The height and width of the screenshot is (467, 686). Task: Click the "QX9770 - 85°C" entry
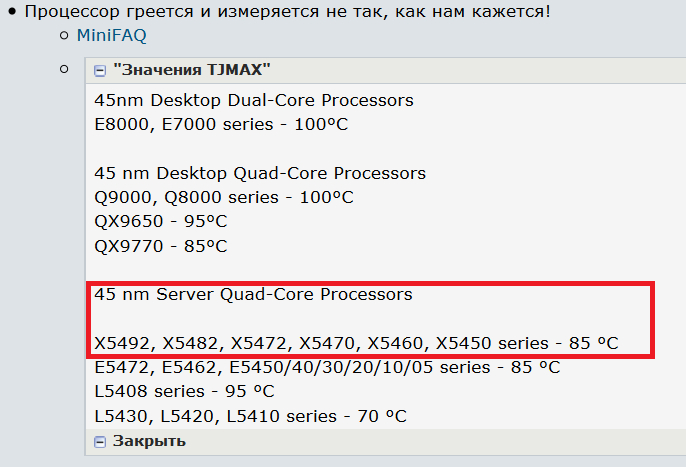[x=161, y=245]
